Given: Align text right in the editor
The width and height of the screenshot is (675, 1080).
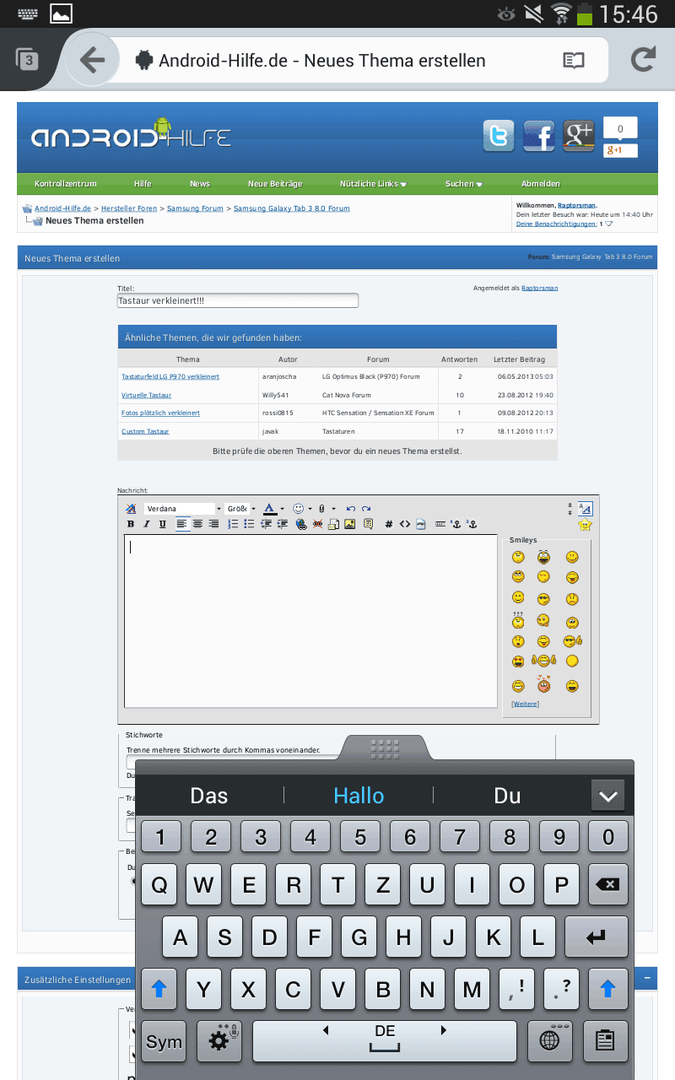Looking at the screenshot, I should 214,524.
